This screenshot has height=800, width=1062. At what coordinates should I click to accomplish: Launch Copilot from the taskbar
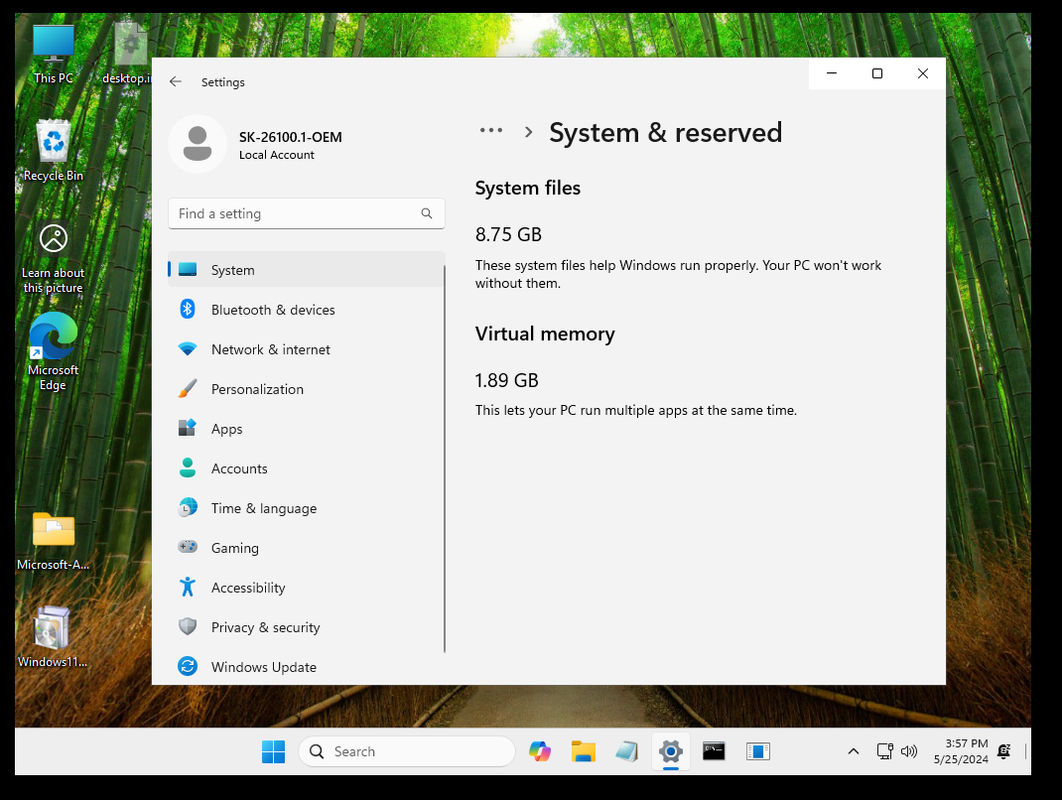[x=540, y=751]
